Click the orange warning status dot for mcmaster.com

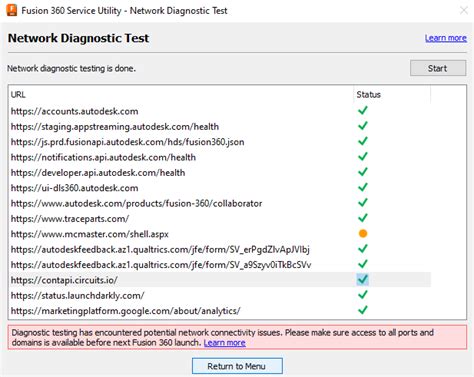pyautogui.click(x=363, y=234)
